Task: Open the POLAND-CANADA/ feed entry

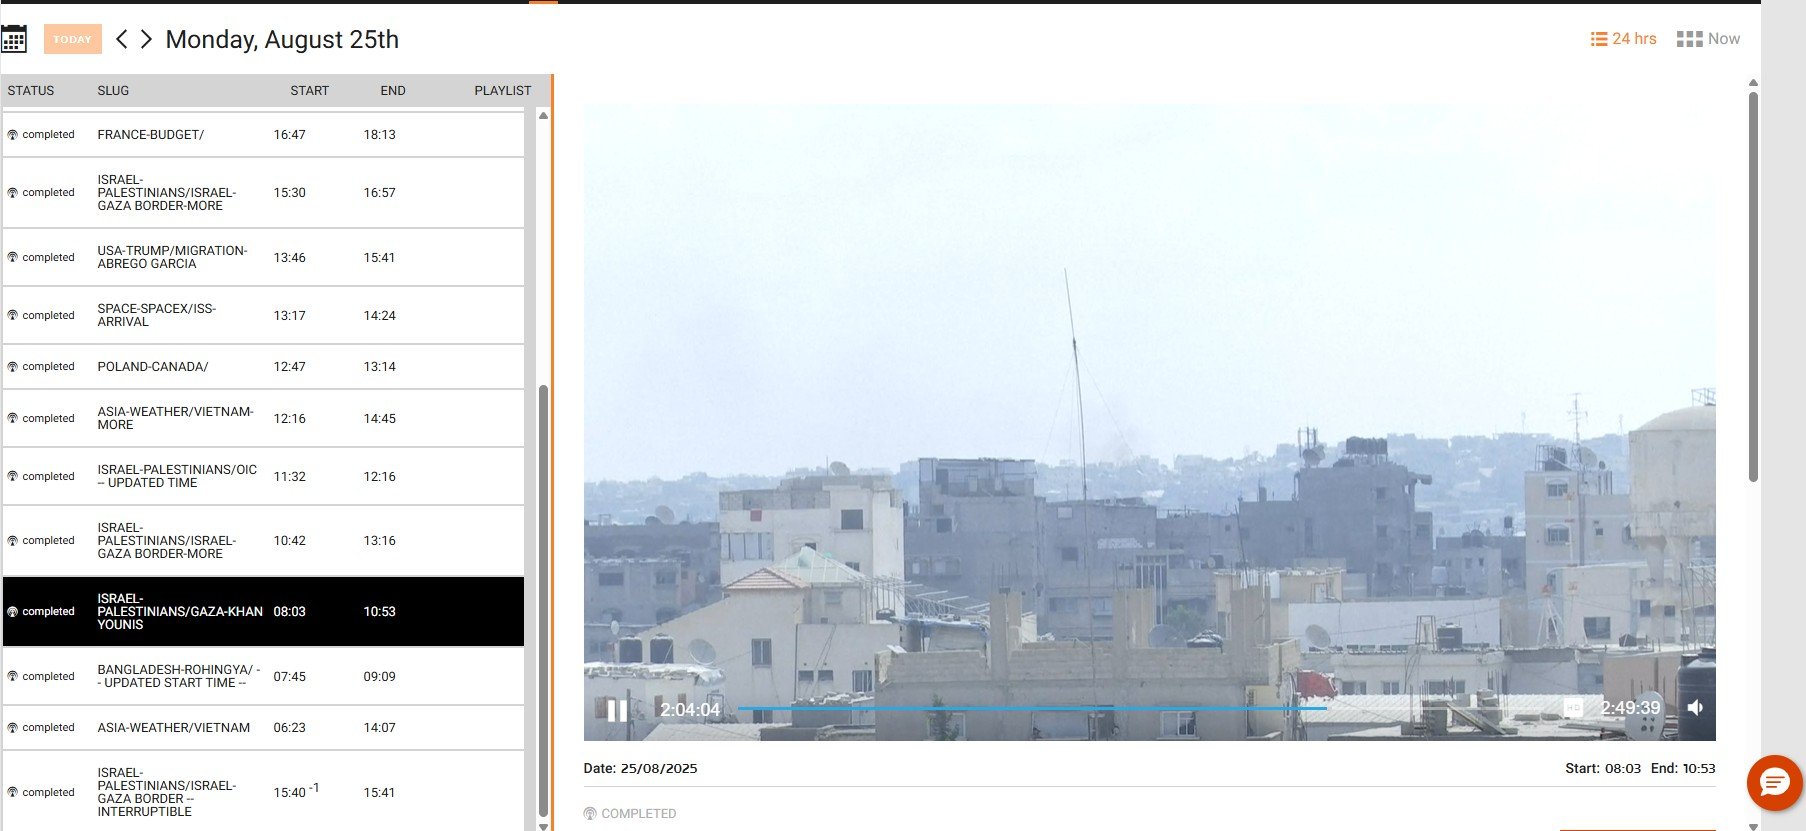Action: point(152,367)
